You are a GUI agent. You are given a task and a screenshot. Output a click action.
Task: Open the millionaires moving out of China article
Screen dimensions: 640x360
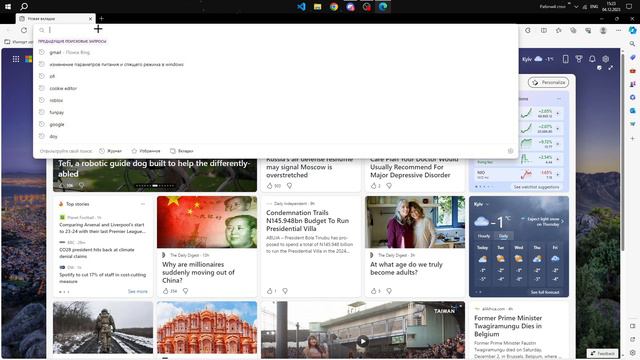[198, 272]
